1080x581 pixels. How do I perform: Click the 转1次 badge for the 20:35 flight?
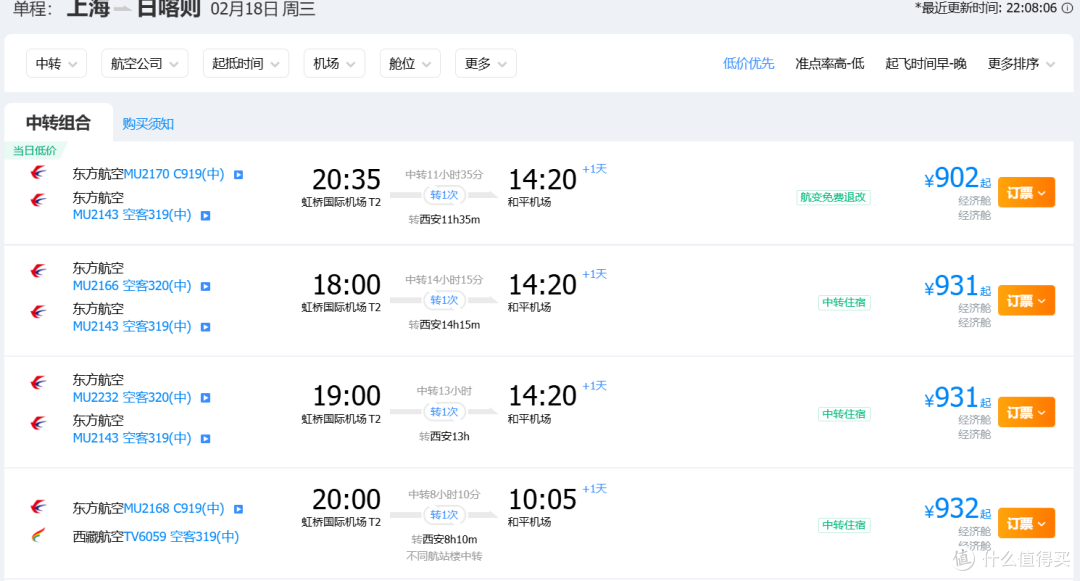click(x=444, y=196)
